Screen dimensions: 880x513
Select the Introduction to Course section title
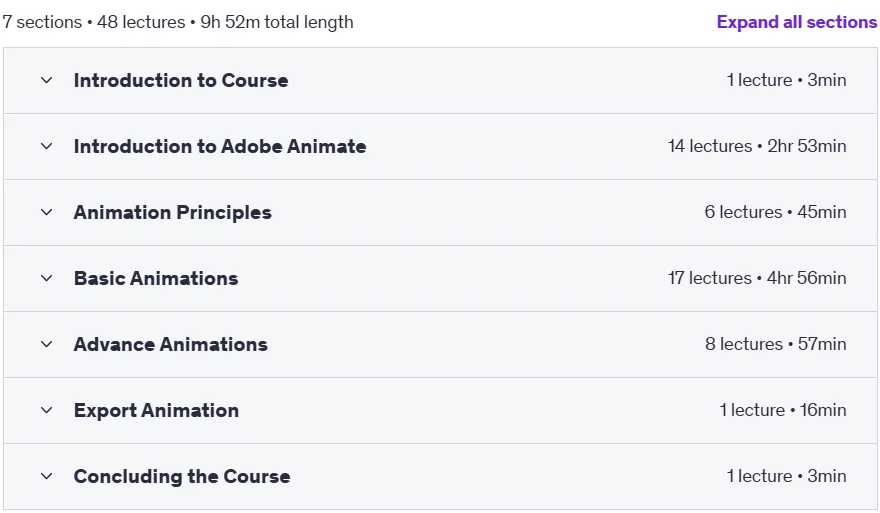[x=181, y=80]
